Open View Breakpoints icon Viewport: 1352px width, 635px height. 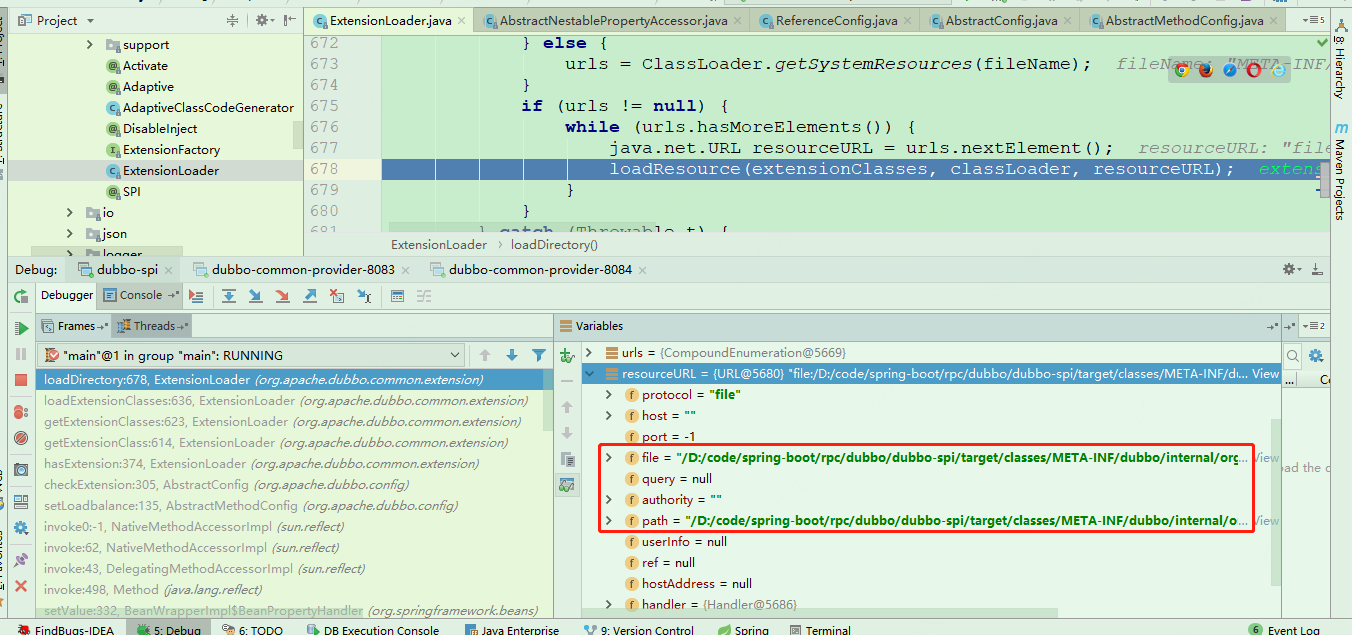click(x=21, y=412)
